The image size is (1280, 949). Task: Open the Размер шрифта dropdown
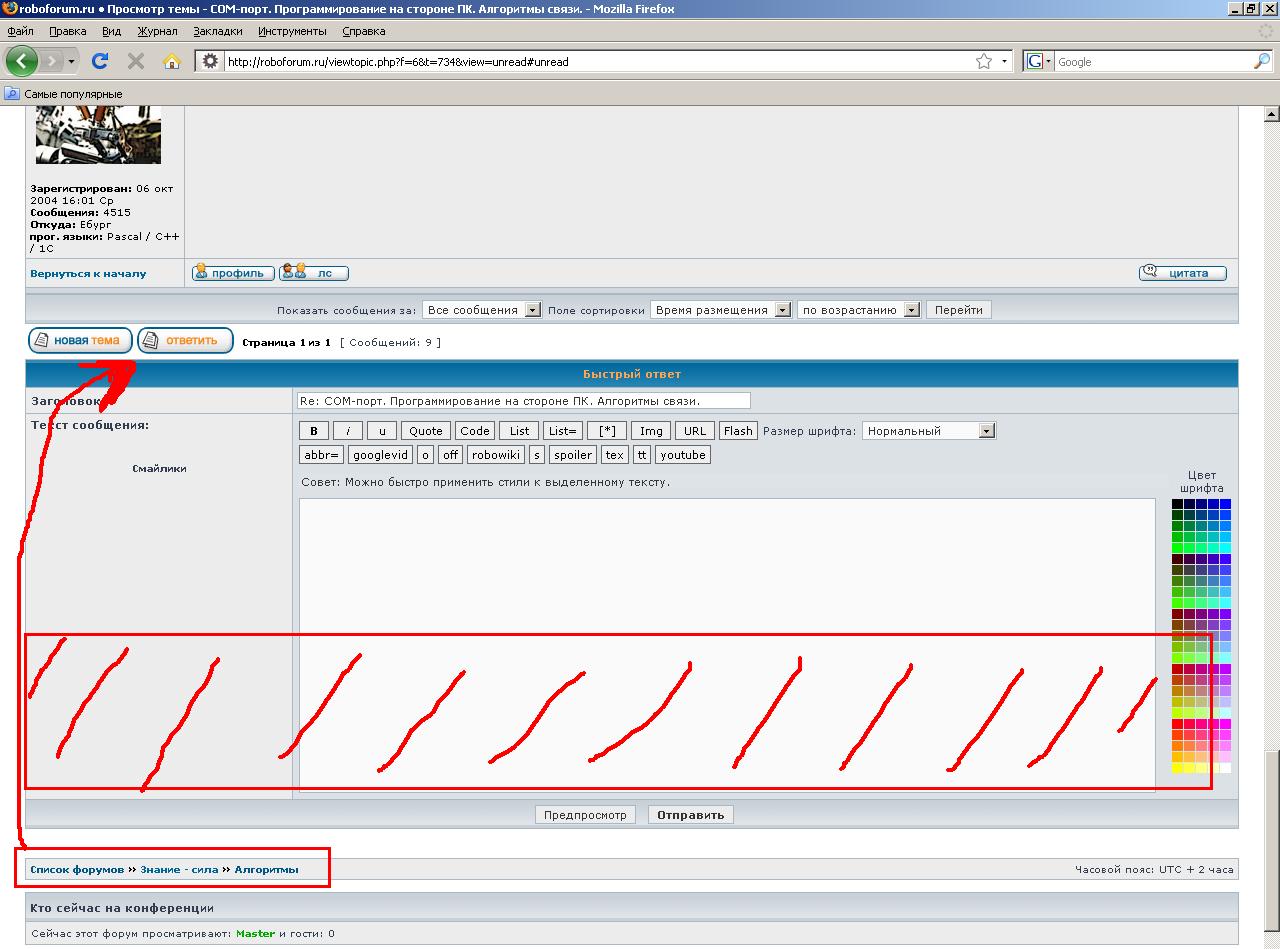(x=929, y=431)
